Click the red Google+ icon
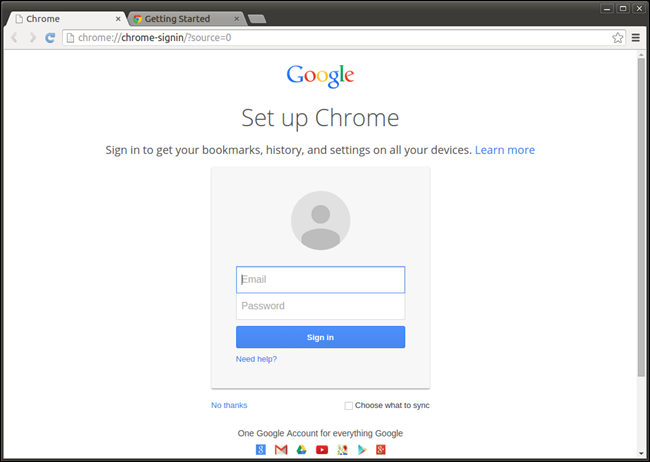The image size is (650, 462). (x=381, y=450)
